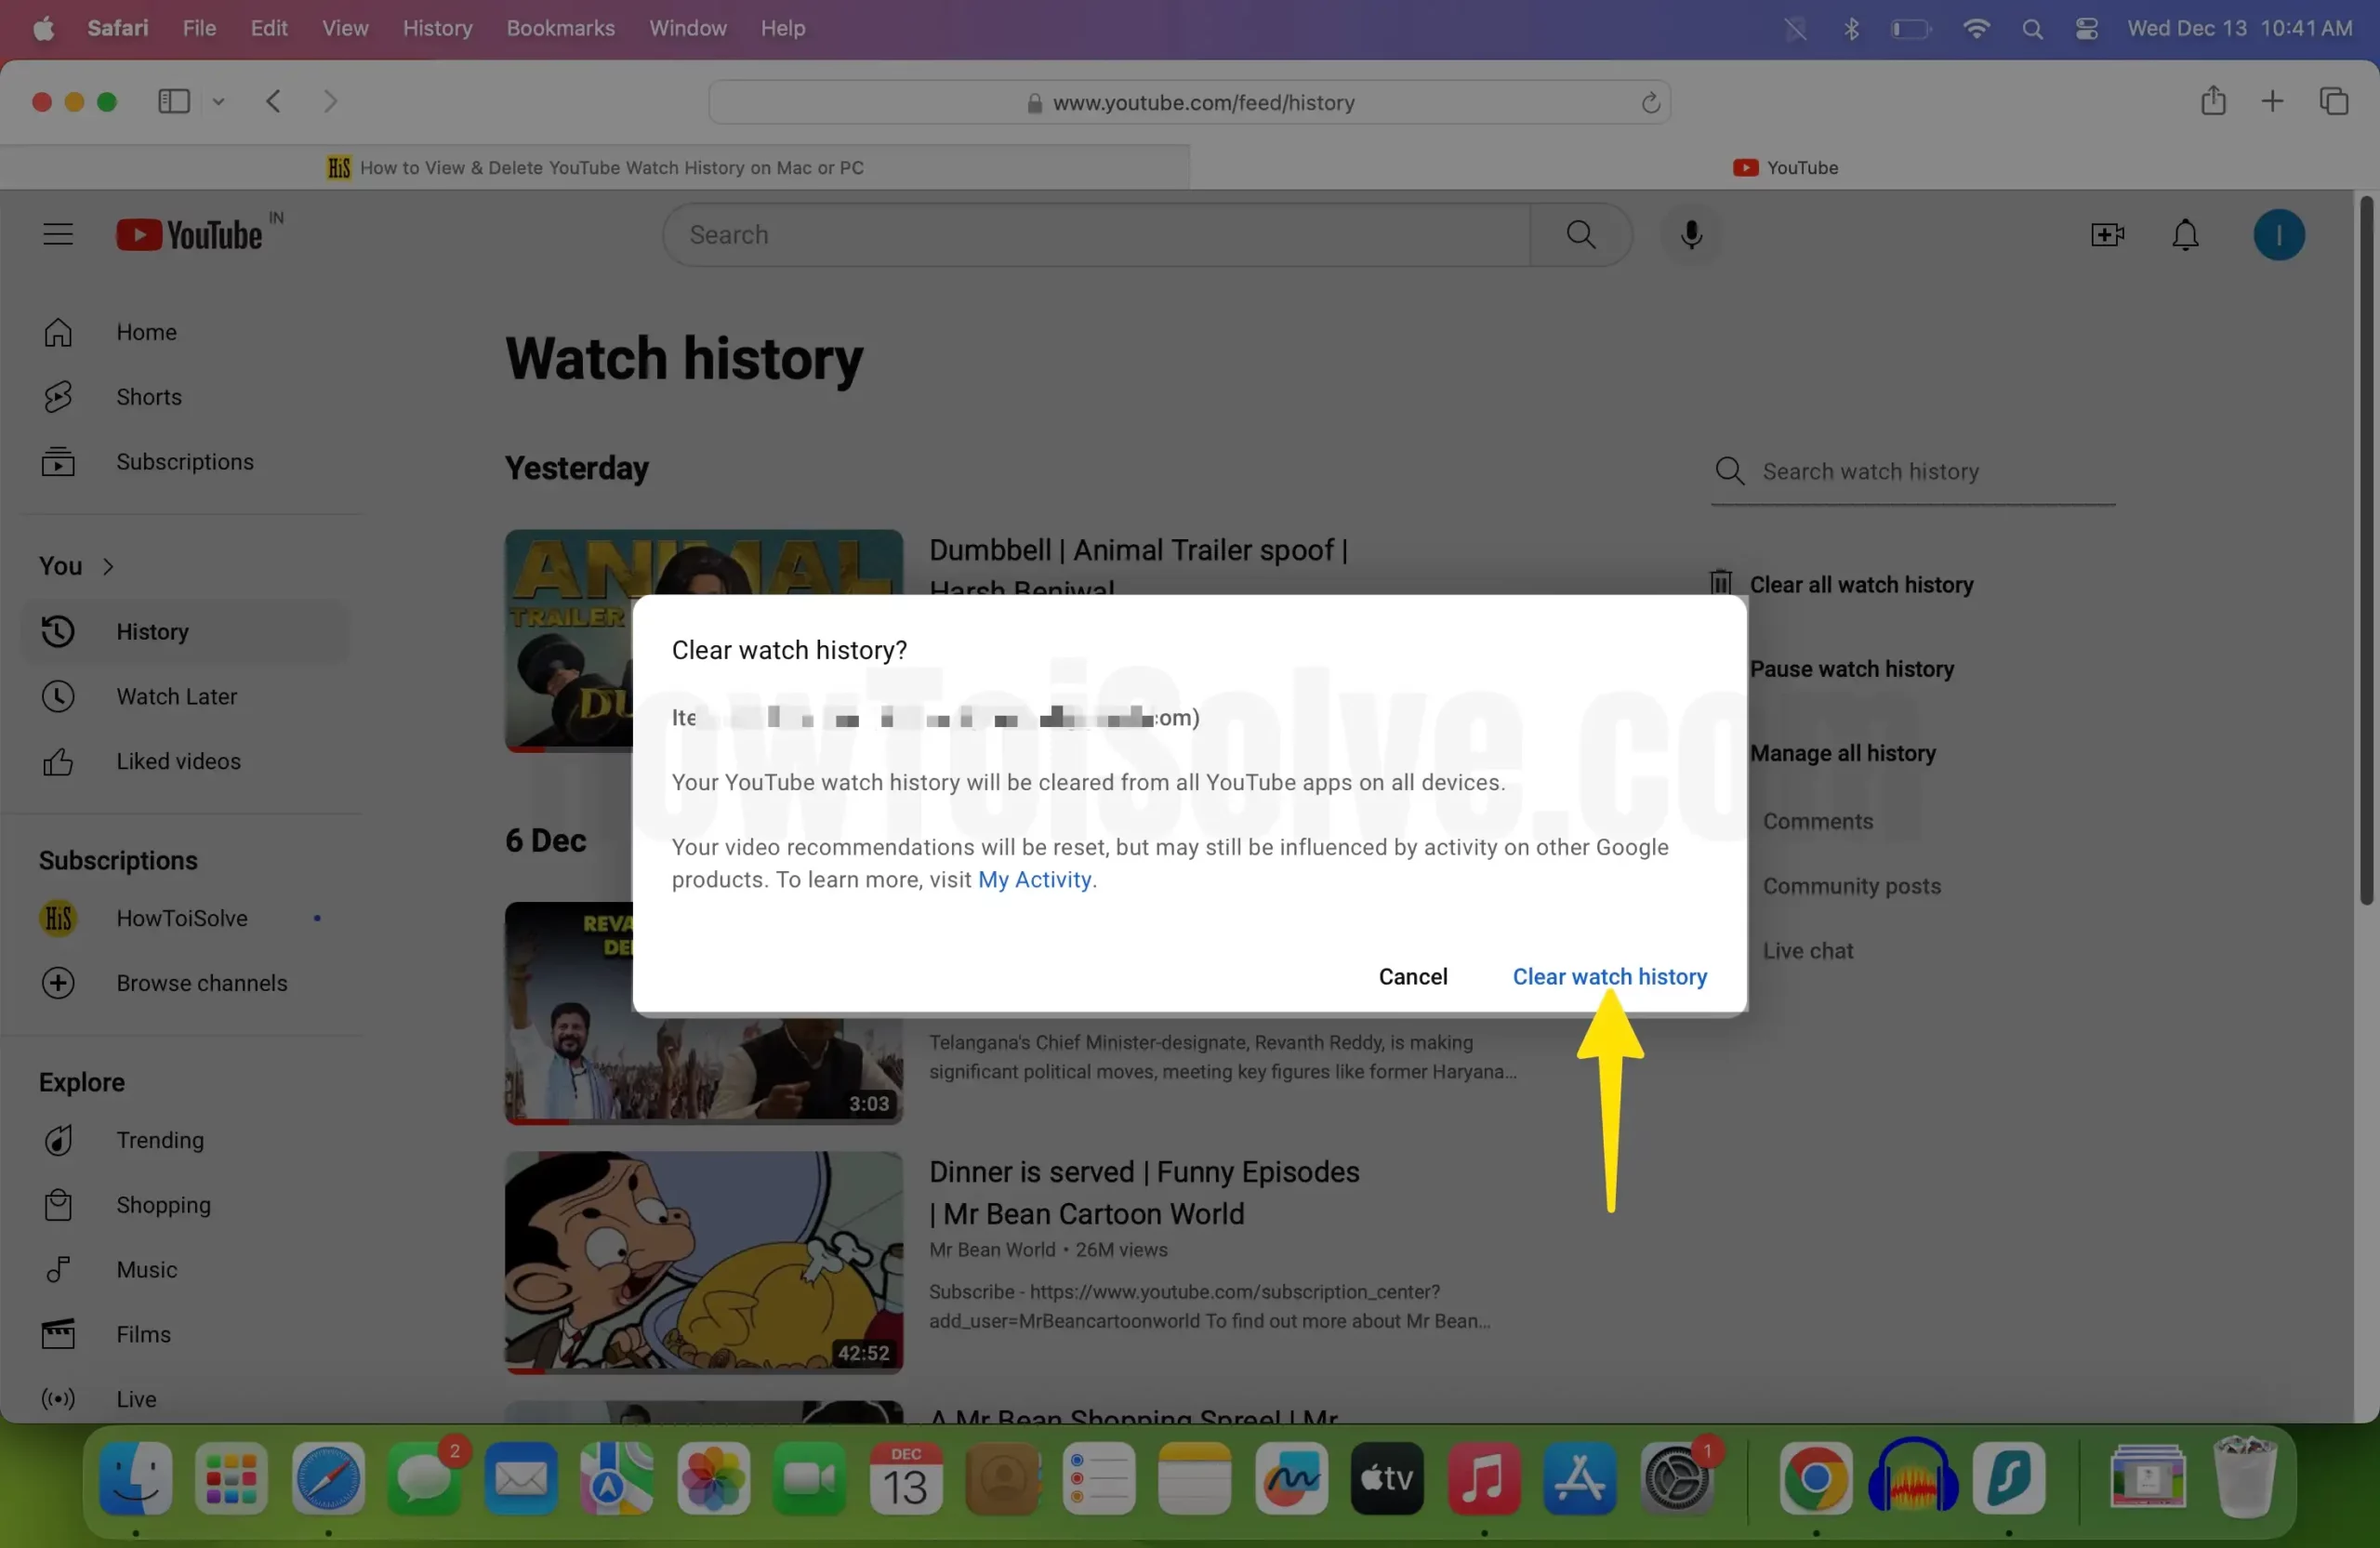Open macOS Control Center toggles
Viewport: 2380px width, 1548px height.
pos(2086,29)
